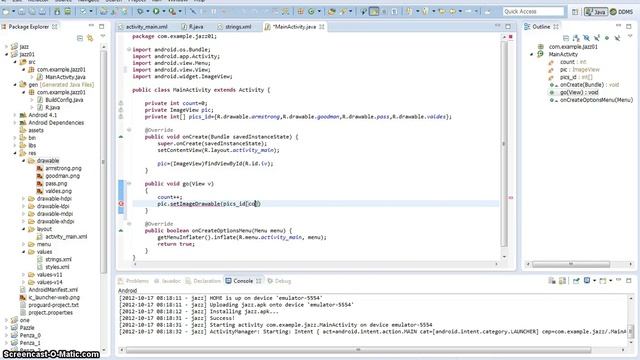Toggle Hide Static Members in Outline
The image size is (640, 360).
[596, 38]
